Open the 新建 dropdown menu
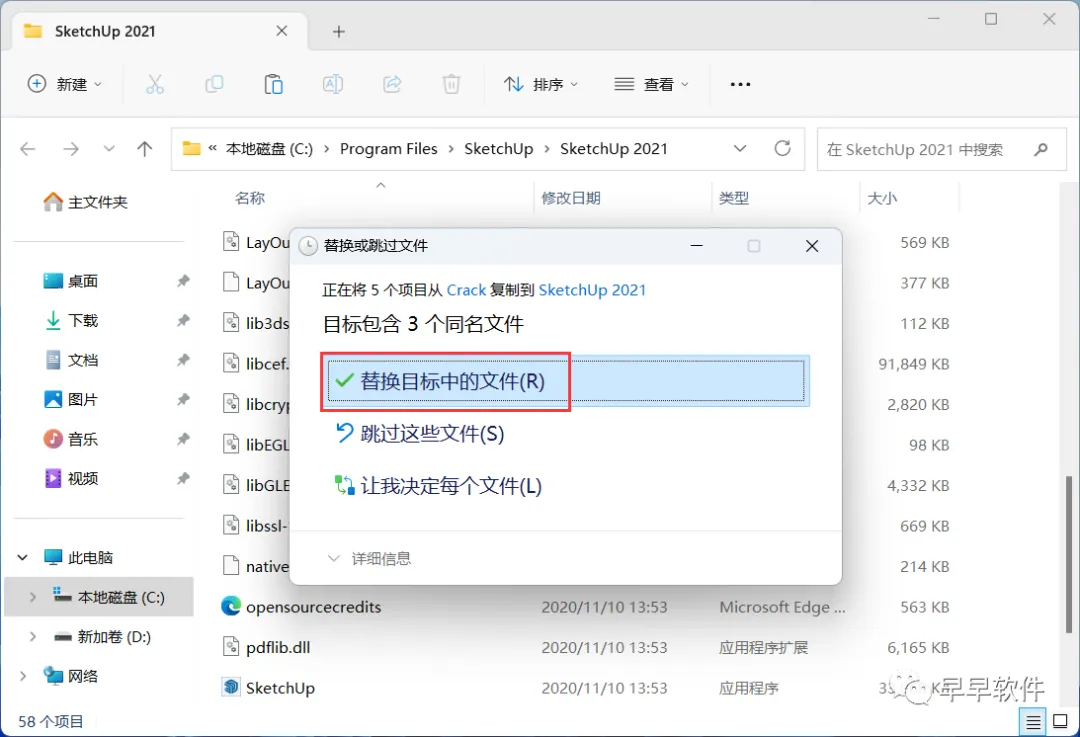 point(65,84)
